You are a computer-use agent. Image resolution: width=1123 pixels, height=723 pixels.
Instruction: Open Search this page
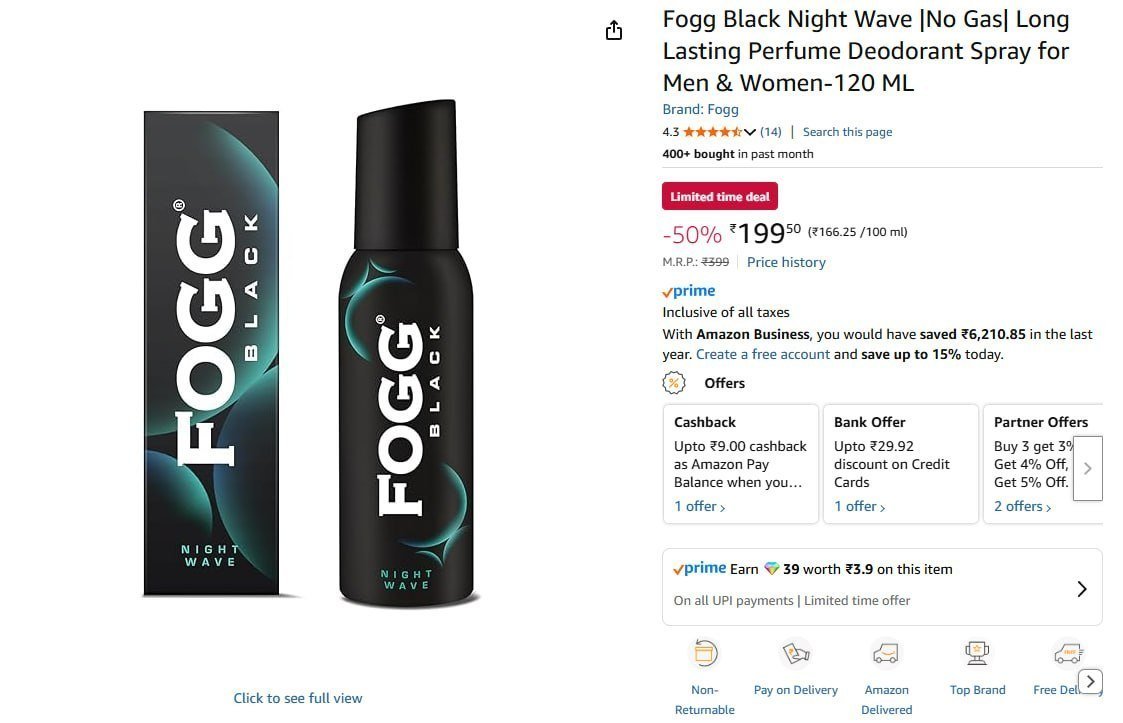click(847, 131)
